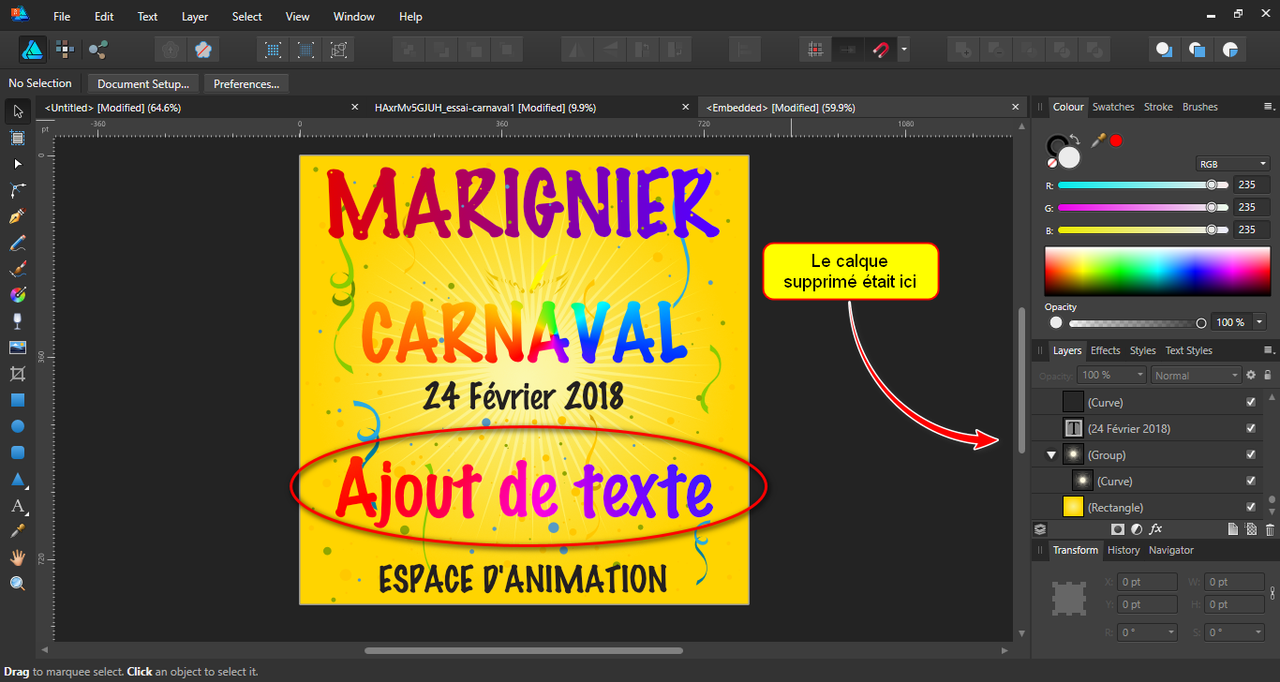Click the Delete Layer trash icon
The image size is (1280, 682).
coord(1270,529)
